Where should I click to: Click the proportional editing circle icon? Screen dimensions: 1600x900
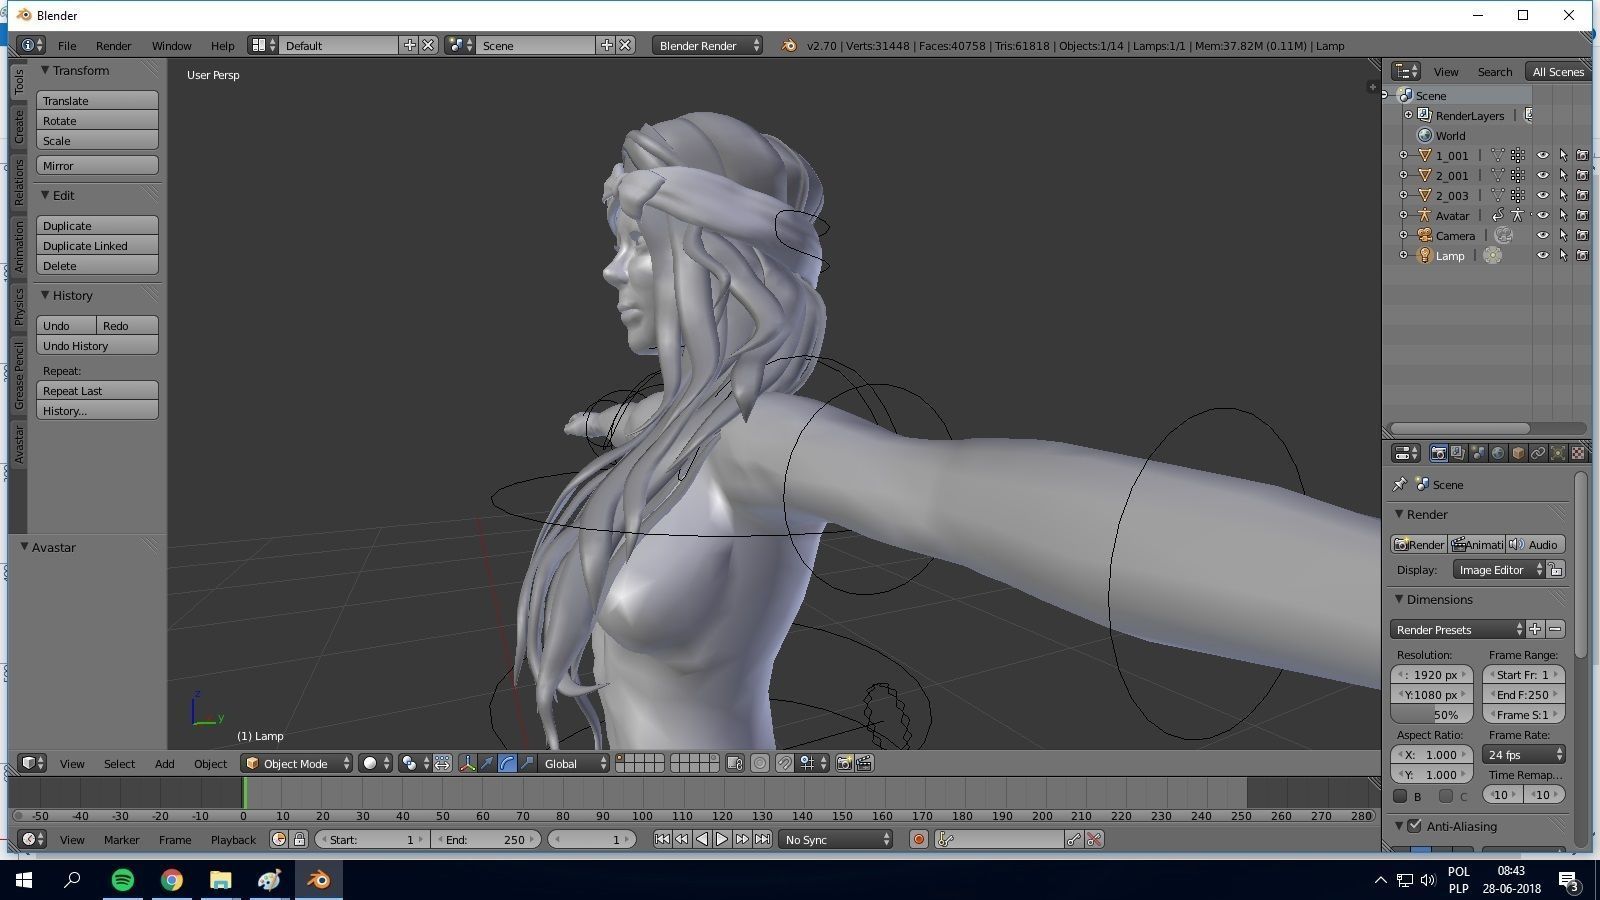coord(760,763)
